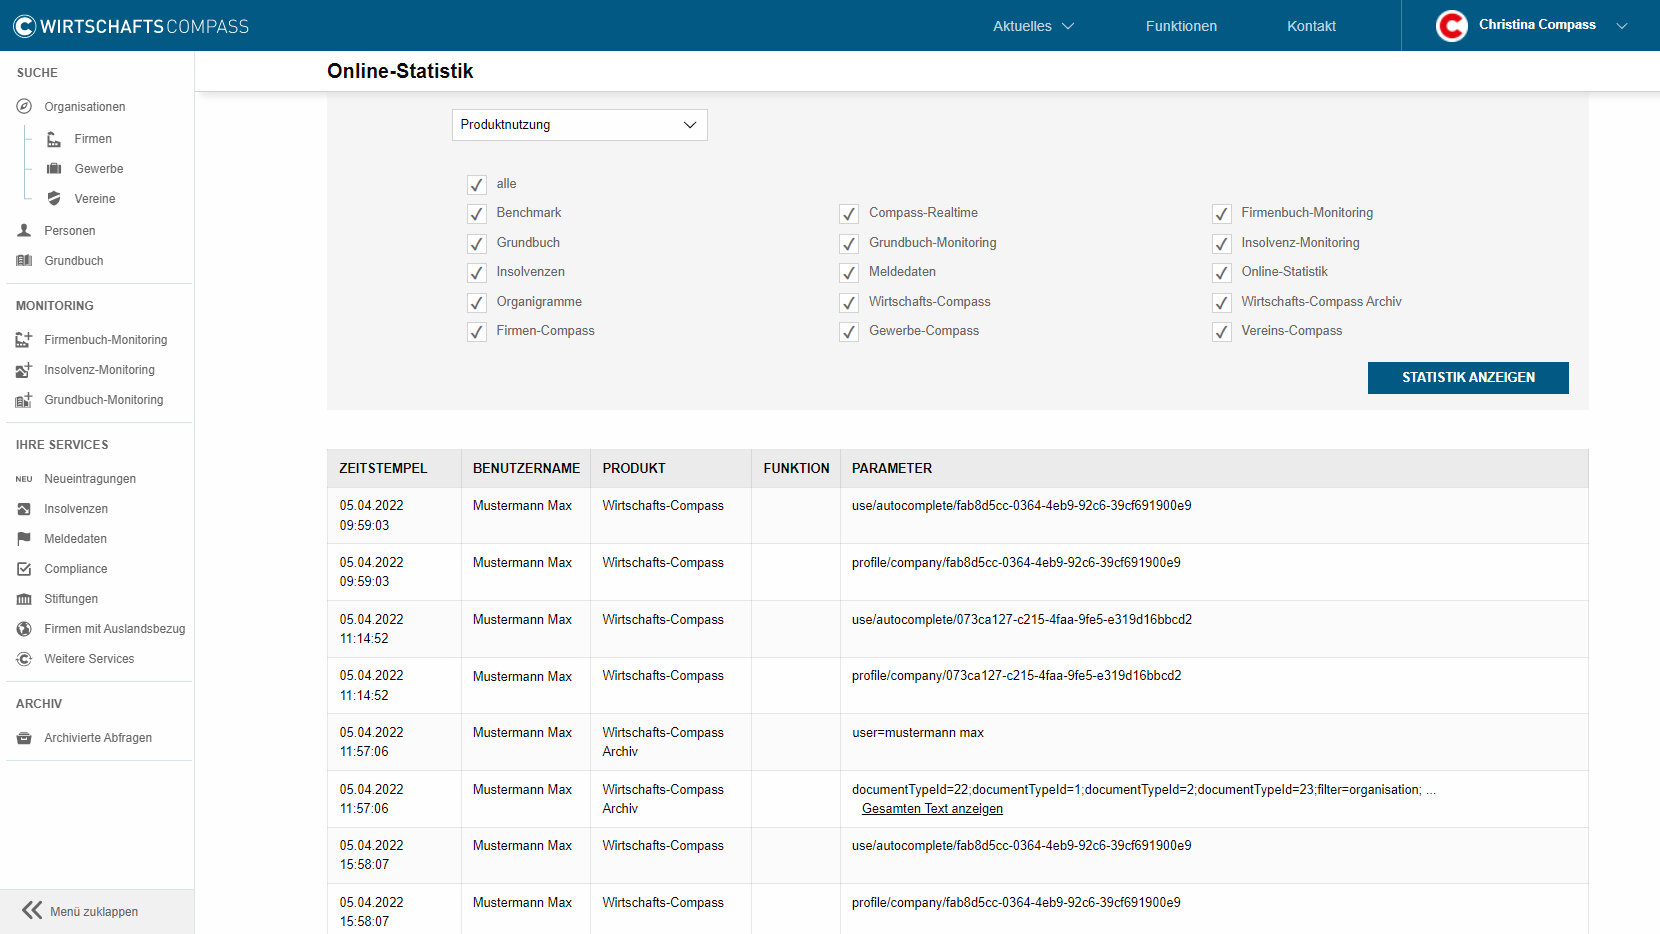Image resolution: width=1660 pixels, height=934 pixels.
Task: Click the Insolvenz-Monitoring sidebar icon
Action: click(24, 370)
